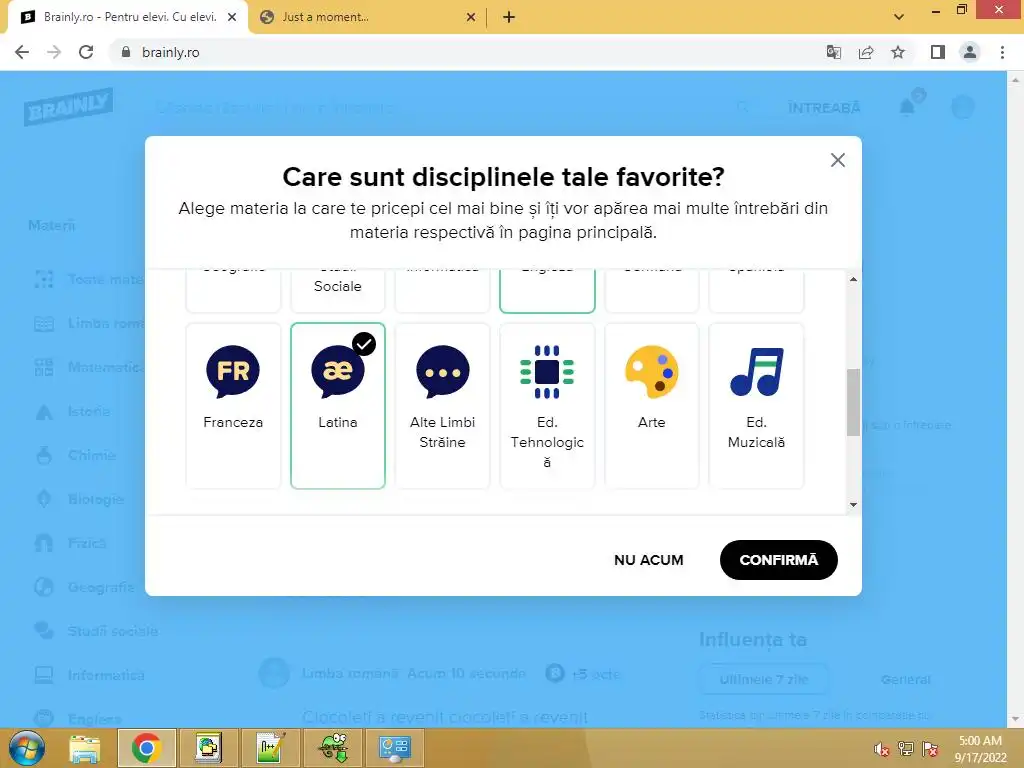Open the tab search dropdown chevron
The width and height of the screenshot is (1024, 768).
click(x=899, y=17)
